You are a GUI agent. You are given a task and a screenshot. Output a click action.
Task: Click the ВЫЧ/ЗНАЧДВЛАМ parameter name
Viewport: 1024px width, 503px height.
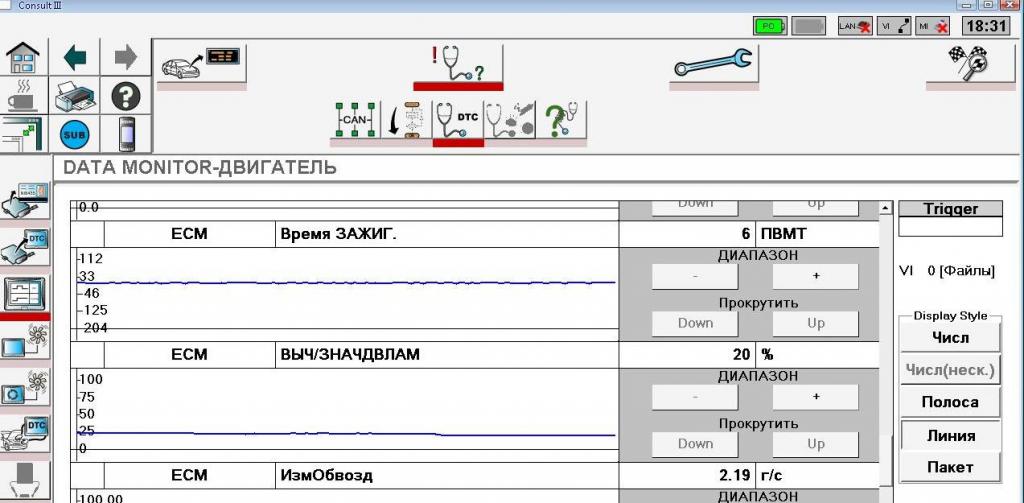[x=350, y=355]
